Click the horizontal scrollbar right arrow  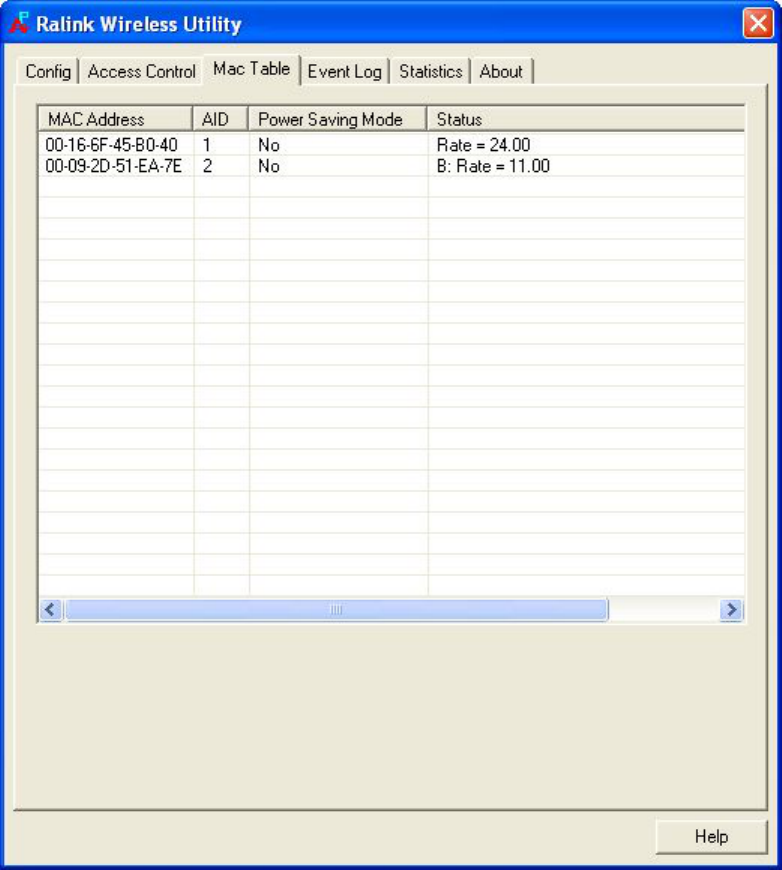(x=731, y=610)
